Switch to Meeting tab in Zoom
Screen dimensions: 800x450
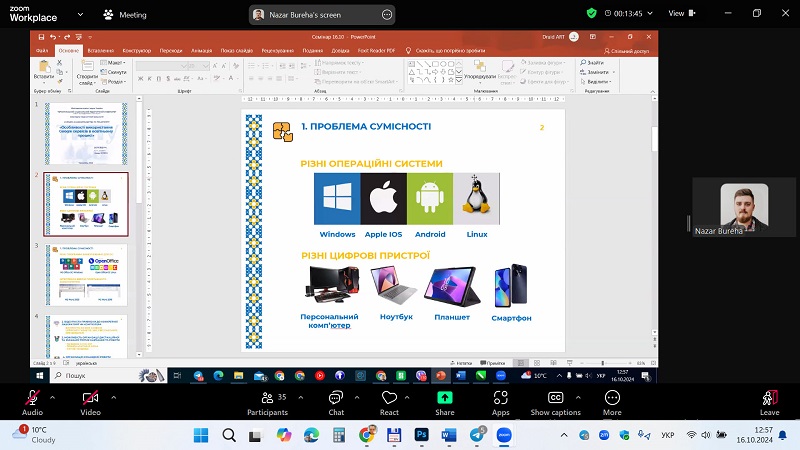point(125,15)
